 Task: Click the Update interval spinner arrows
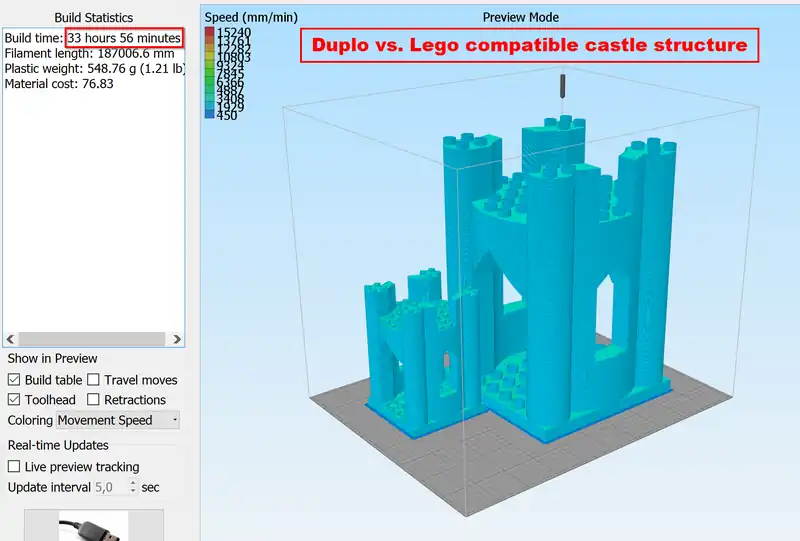[132, 487]
